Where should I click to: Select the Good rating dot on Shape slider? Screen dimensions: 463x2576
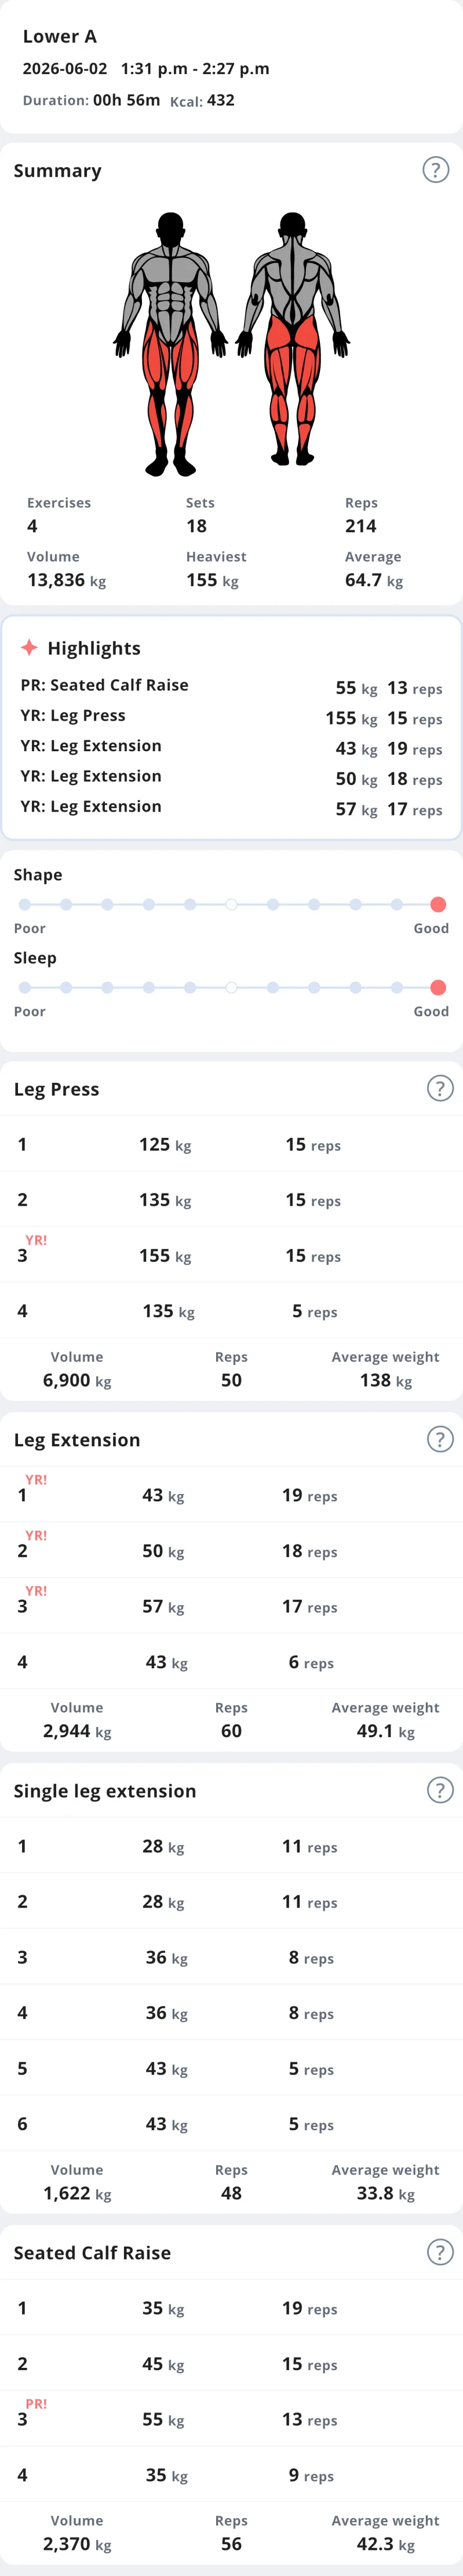coord(438,904)
